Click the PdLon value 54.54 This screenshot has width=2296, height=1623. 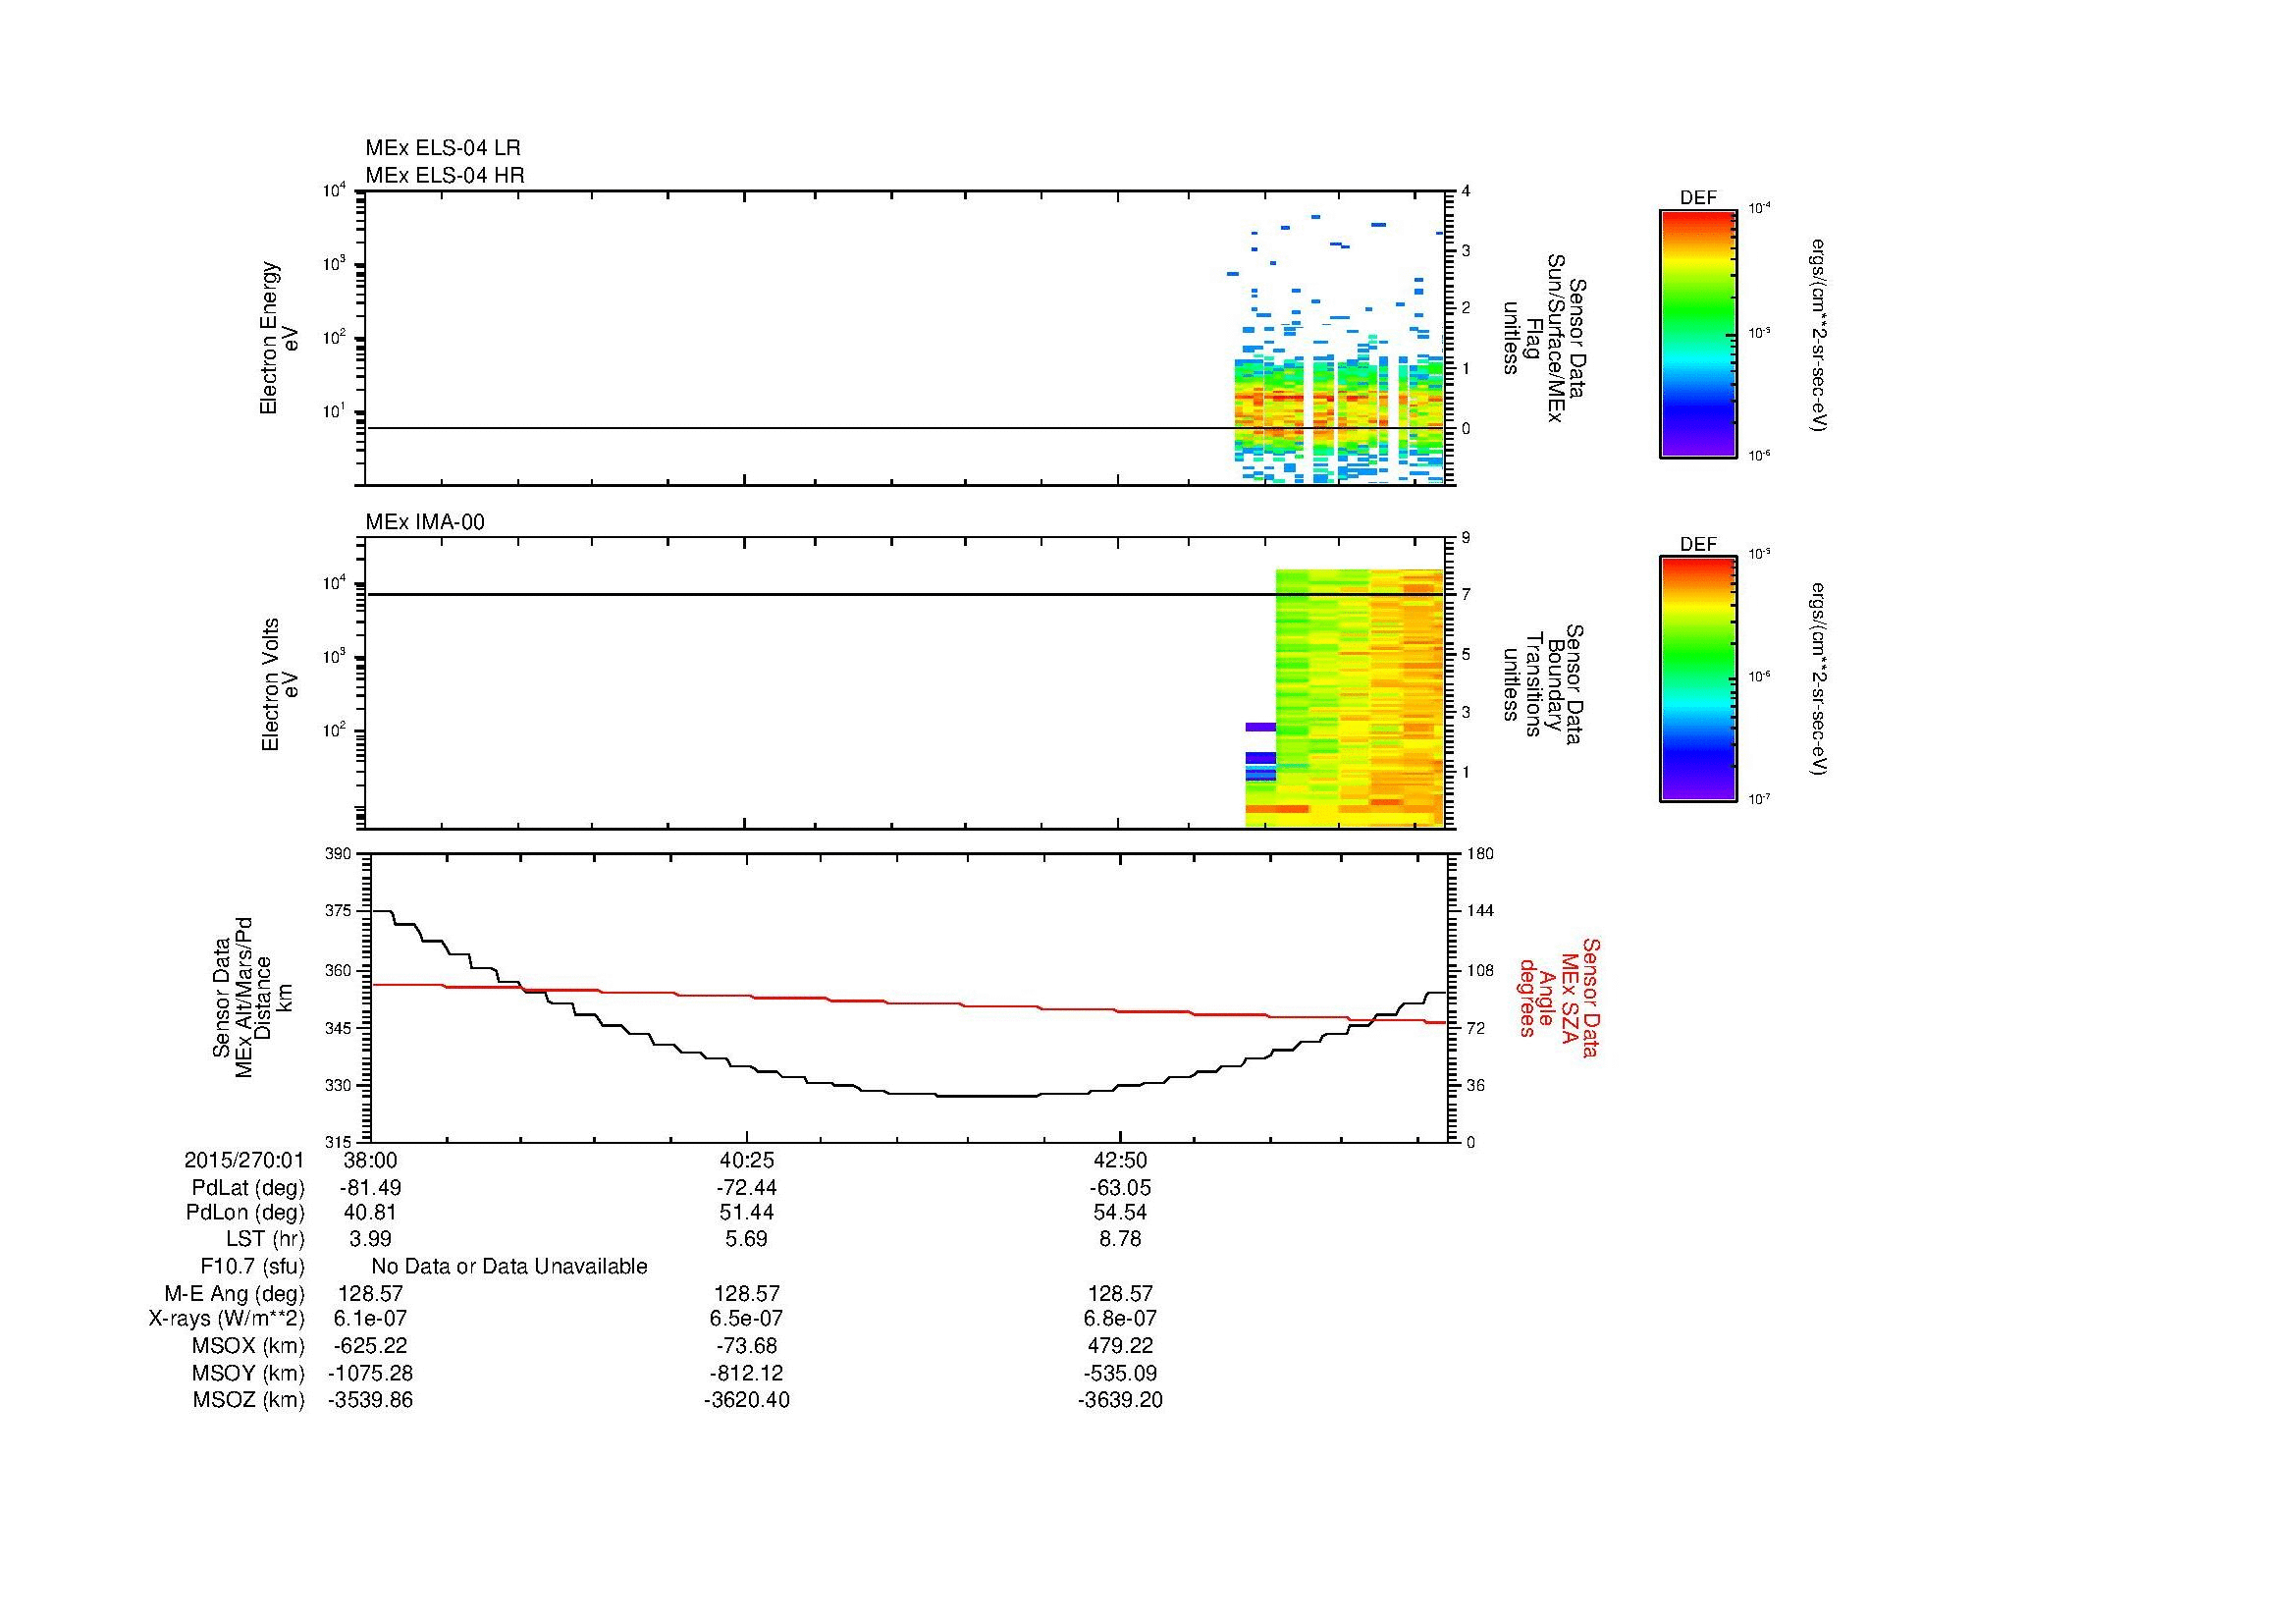click(x=1120, y=1212)
